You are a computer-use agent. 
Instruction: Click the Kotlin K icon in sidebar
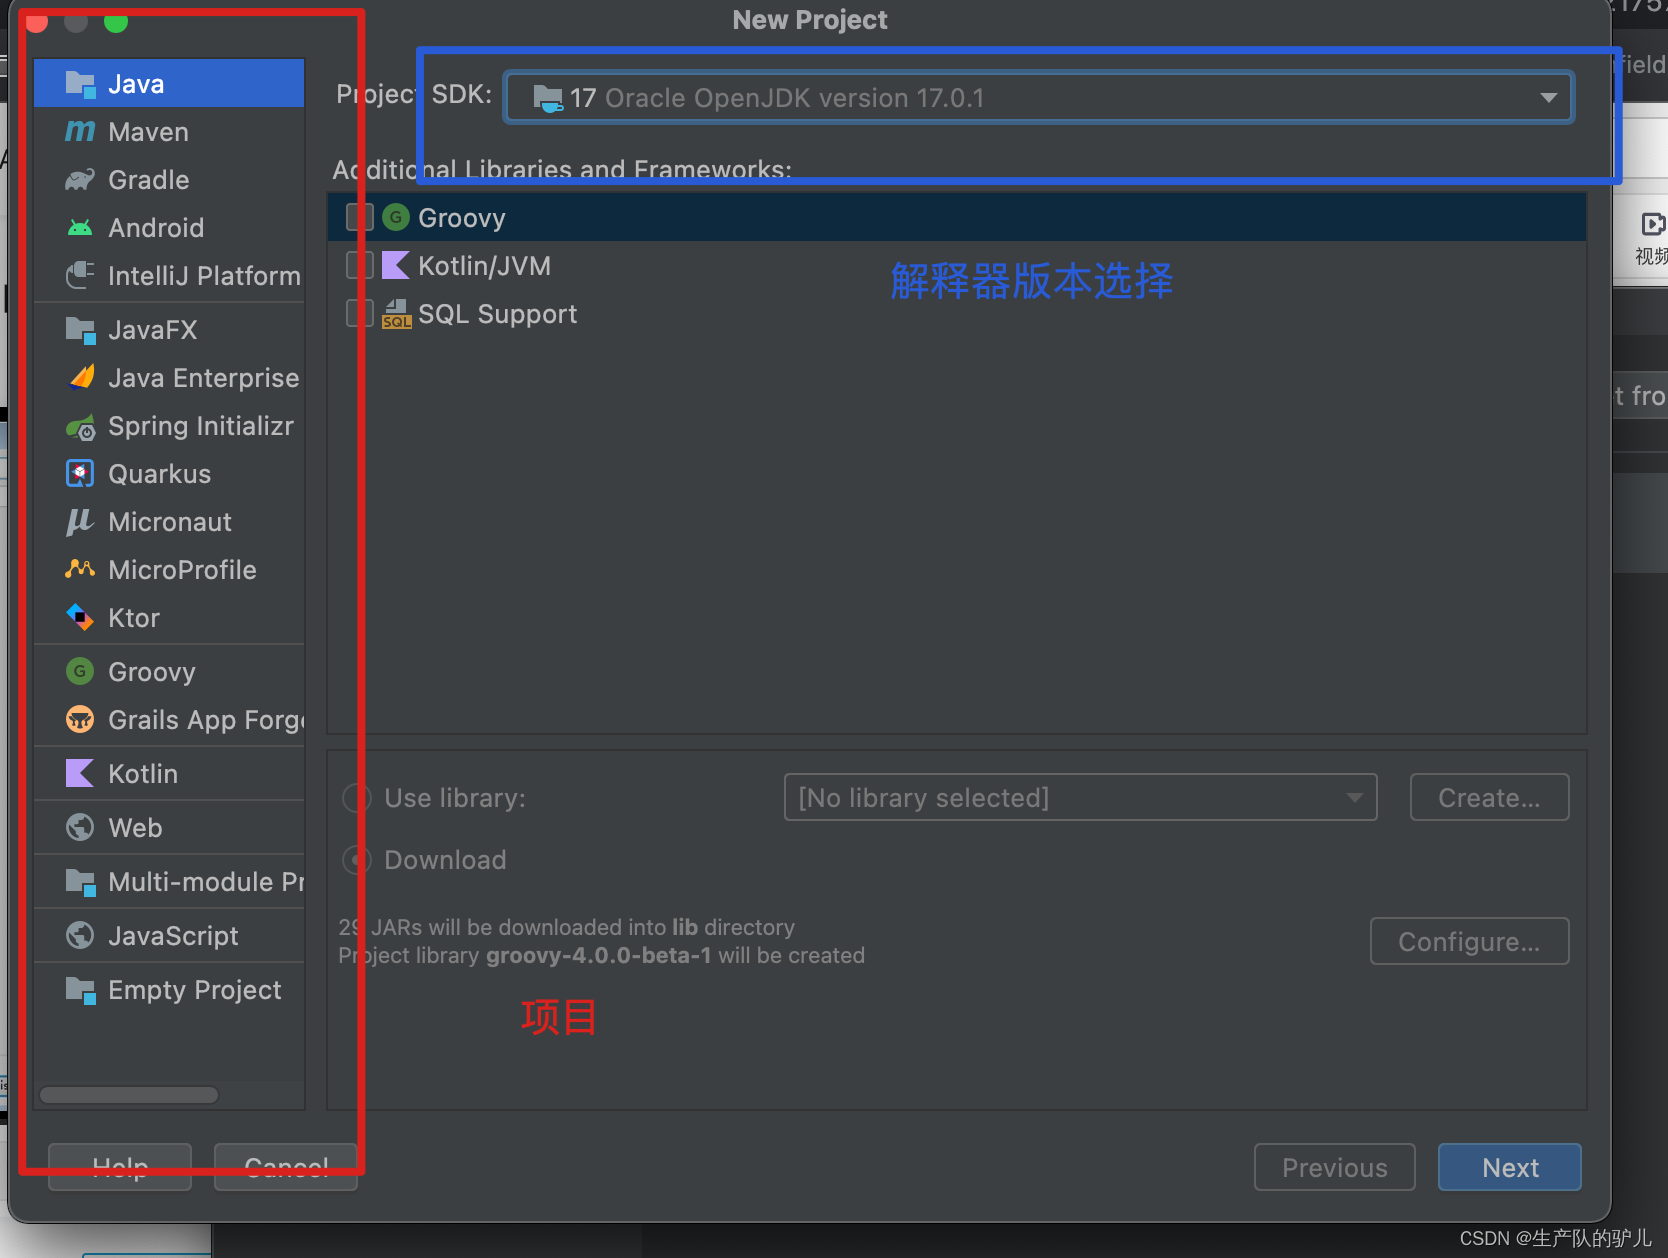click(79, 773)
